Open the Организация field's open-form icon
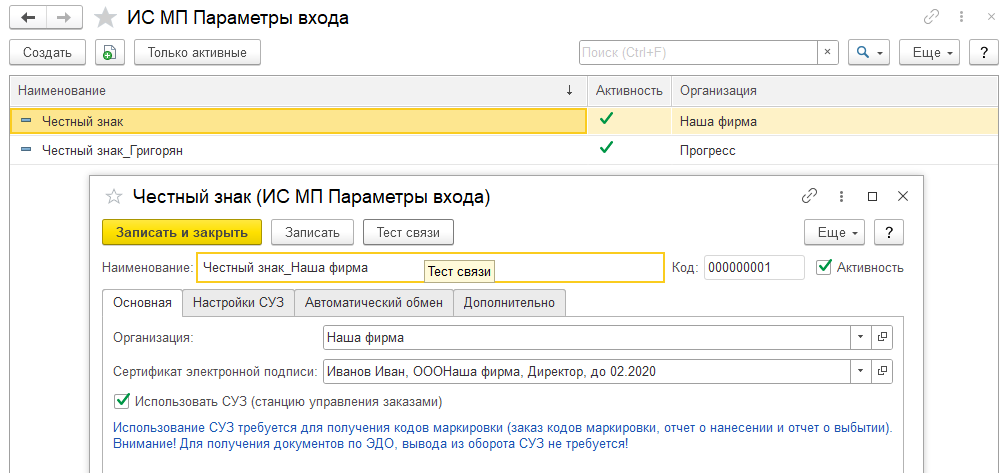Screen dimensions: 1007x473 pos(882,338)
